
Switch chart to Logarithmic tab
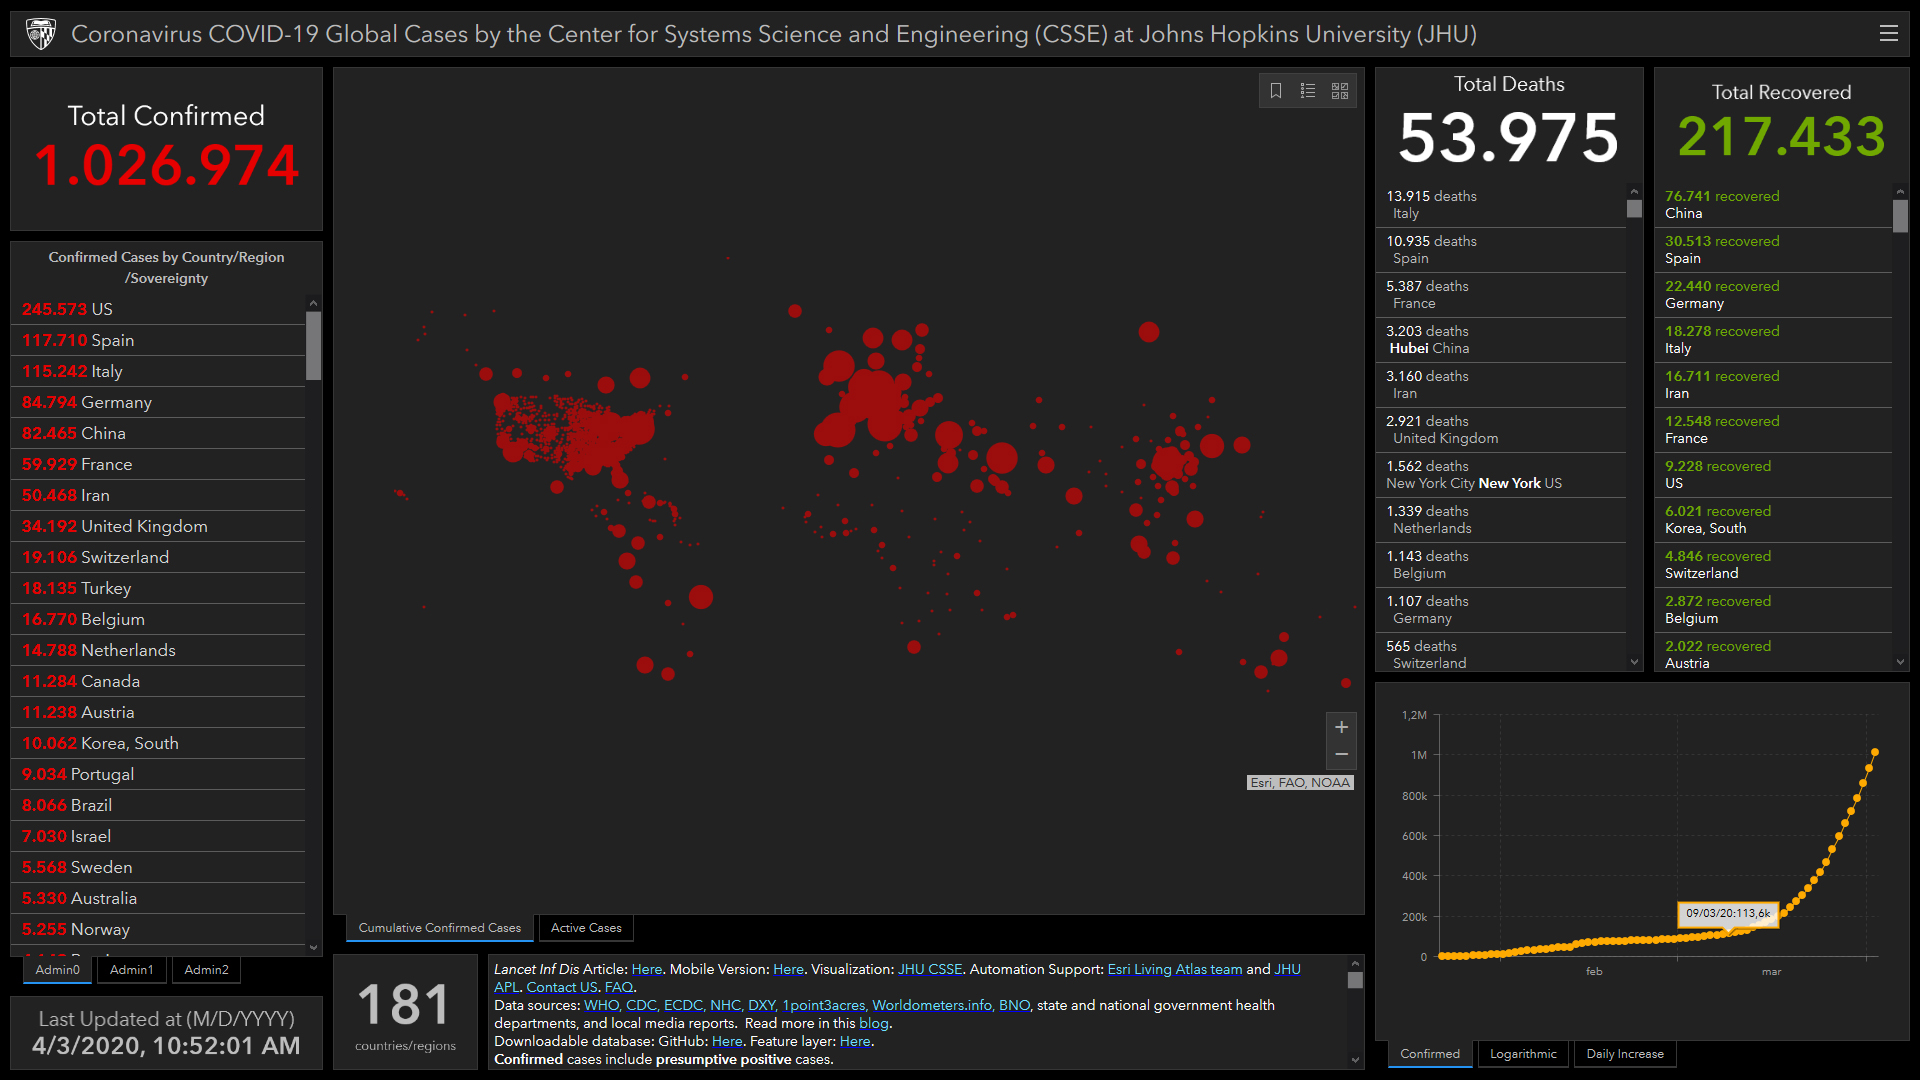[x=1523, y=1054]
